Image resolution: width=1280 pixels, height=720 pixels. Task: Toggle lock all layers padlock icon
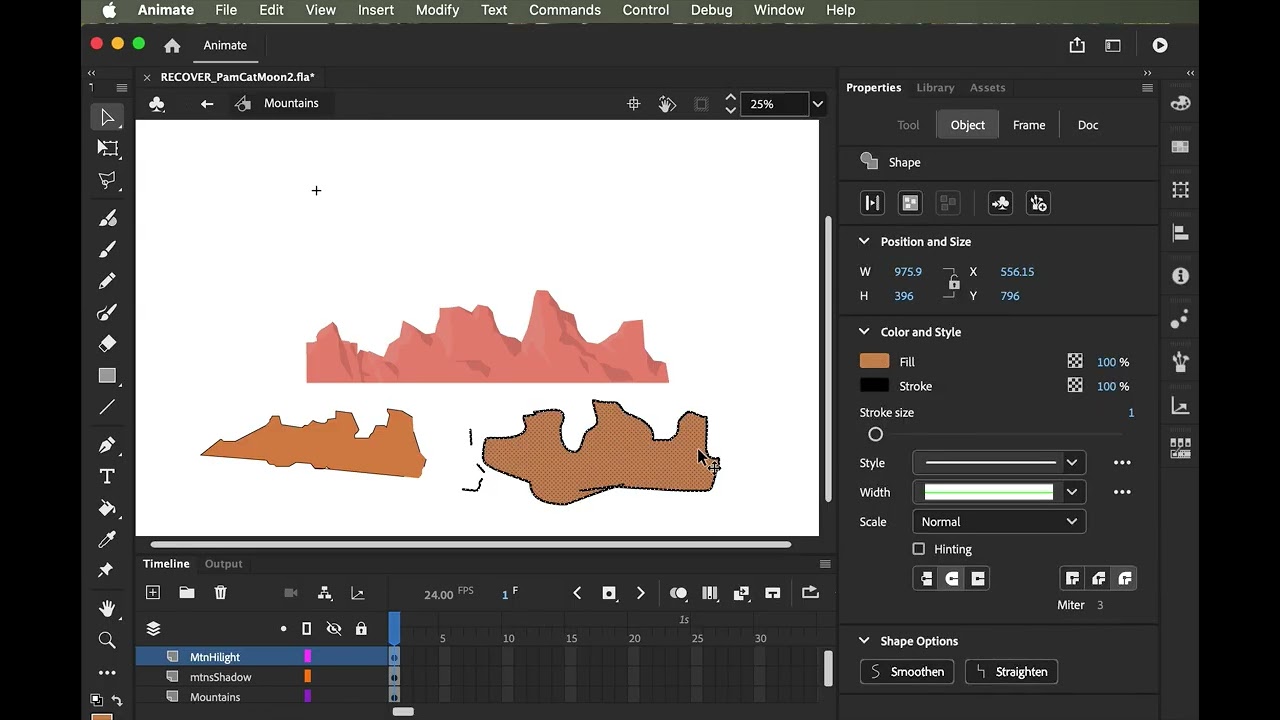[361, 629]
